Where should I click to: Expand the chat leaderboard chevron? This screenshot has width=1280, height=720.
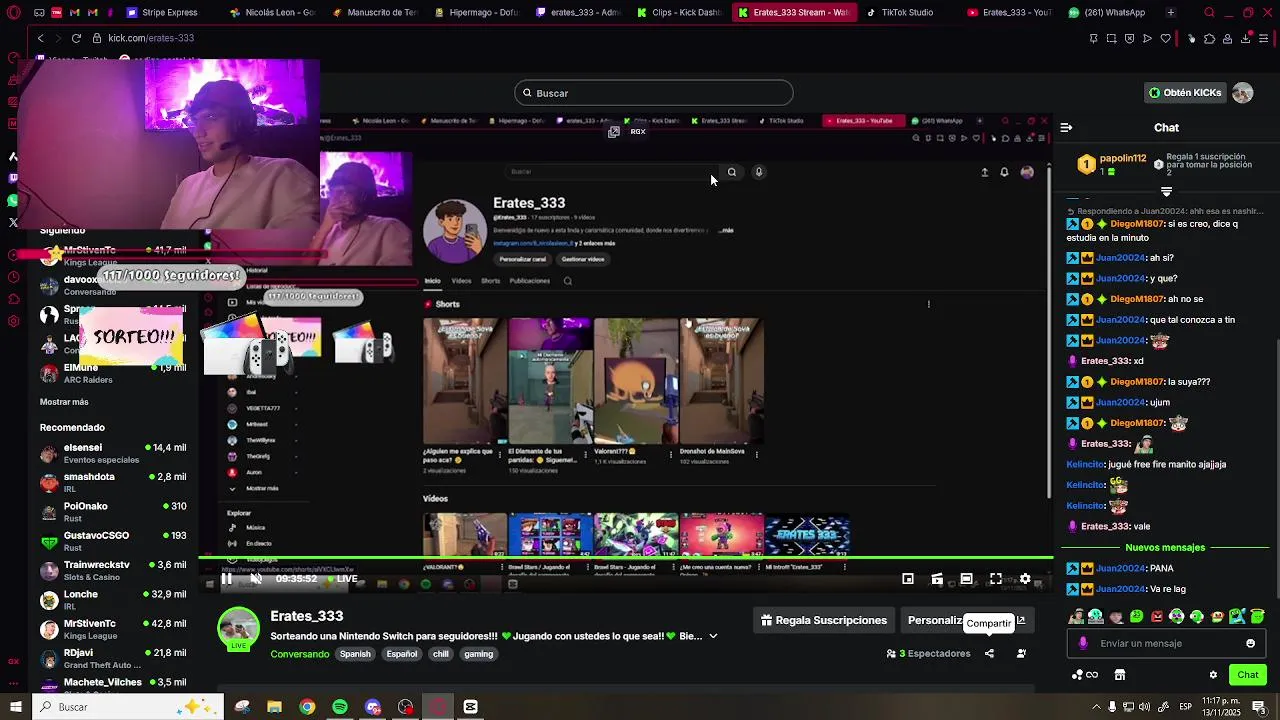pyautogui.click(x=1166, y=191)
